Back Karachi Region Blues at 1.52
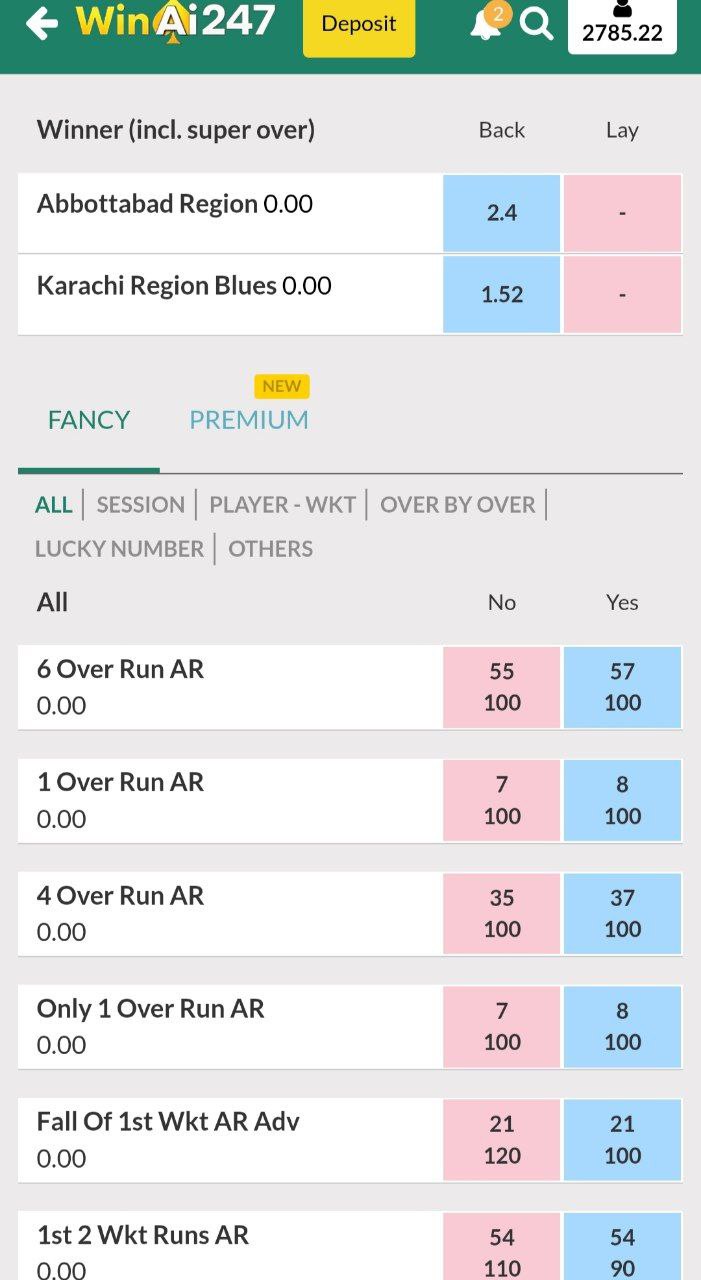Image resolution: width=701 pixels, height=1280 pixels. (501, 294)
